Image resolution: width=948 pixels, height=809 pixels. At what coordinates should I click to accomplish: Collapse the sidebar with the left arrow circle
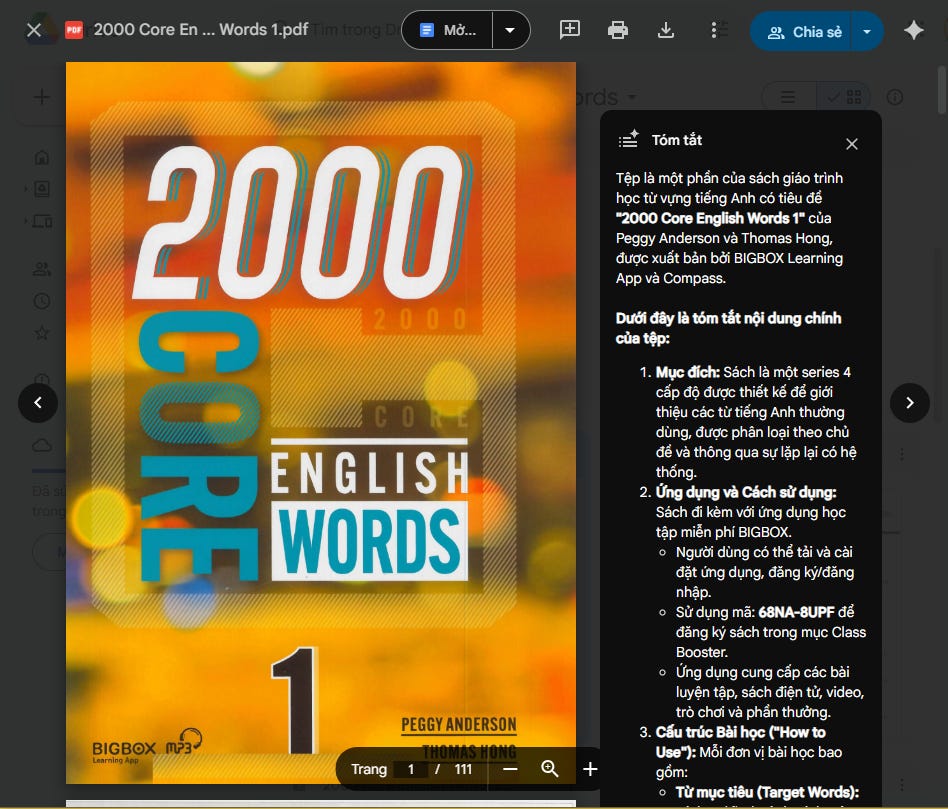point(38,402)
